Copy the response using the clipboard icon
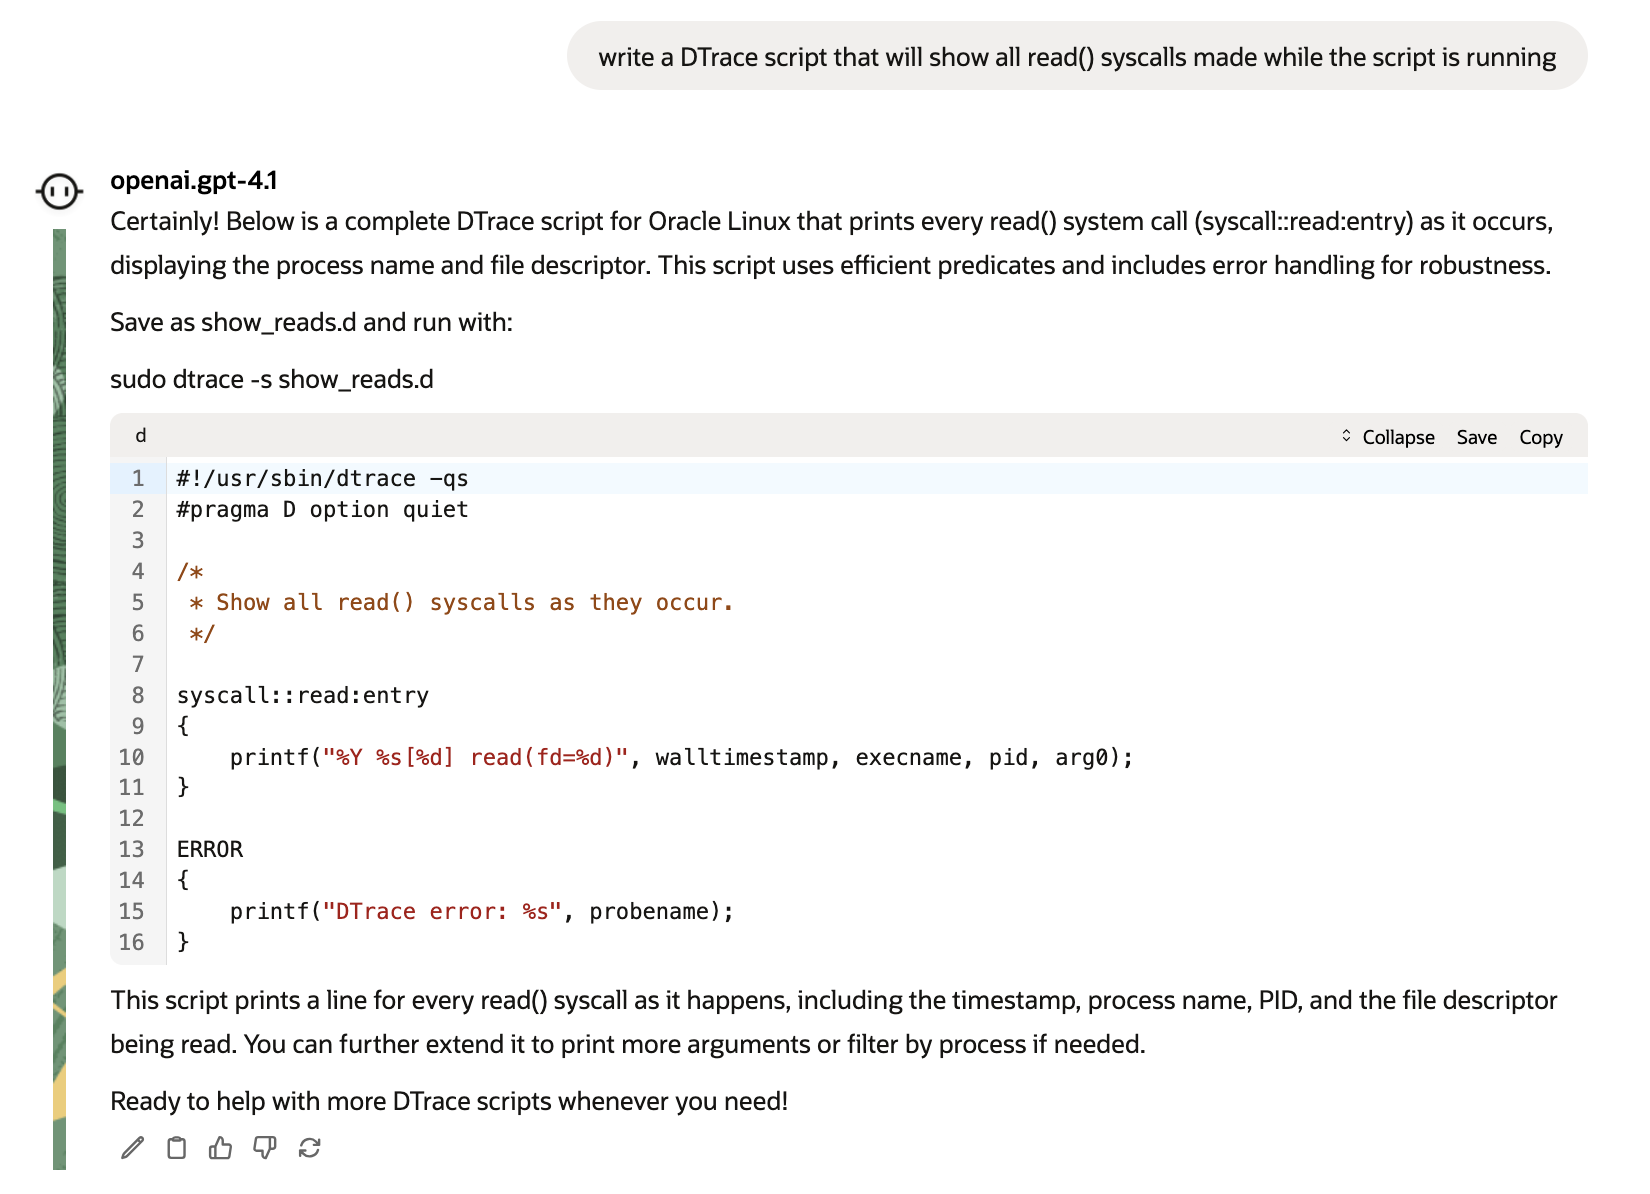1650x1194 pixels. (x=176, y=1148)
